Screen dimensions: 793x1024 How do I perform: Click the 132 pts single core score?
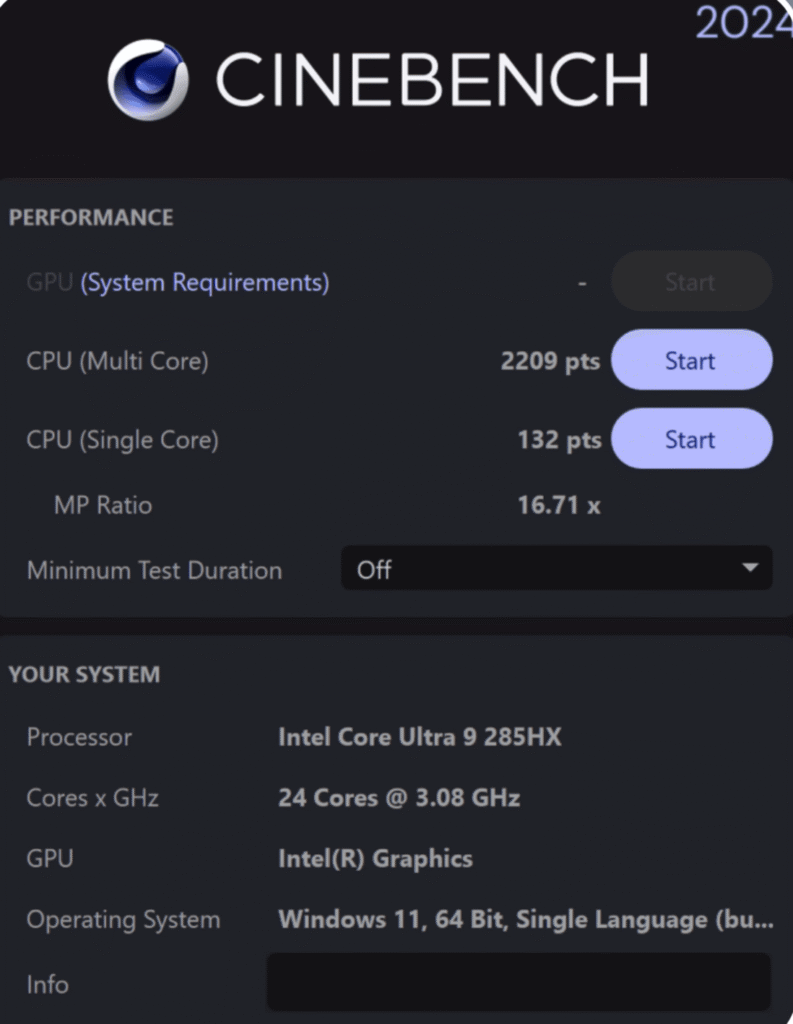559,440
